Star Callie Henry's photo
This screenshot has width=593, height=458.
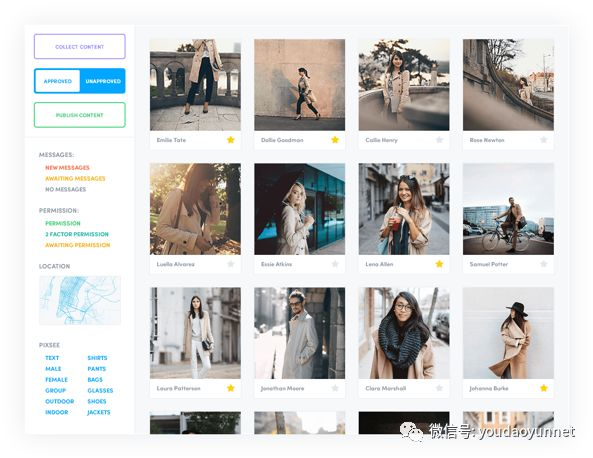(439, 140)
